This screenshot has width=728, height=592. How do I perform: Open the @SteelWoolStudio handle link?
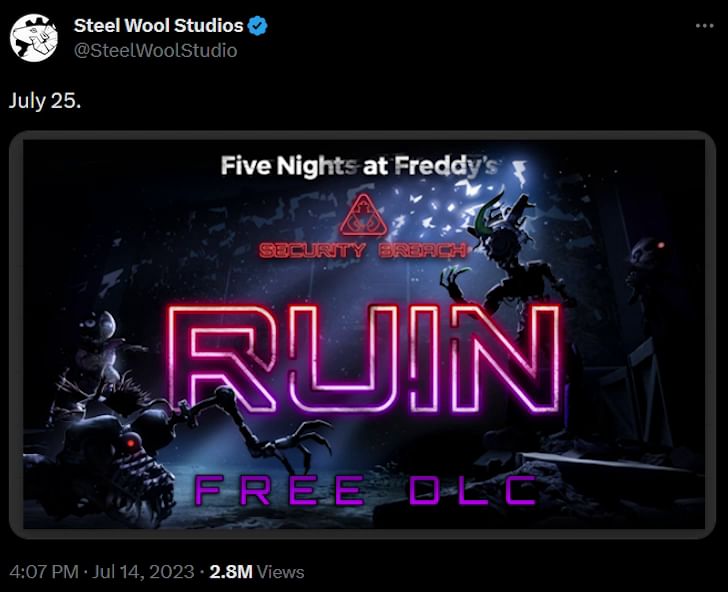coord(156,50)
